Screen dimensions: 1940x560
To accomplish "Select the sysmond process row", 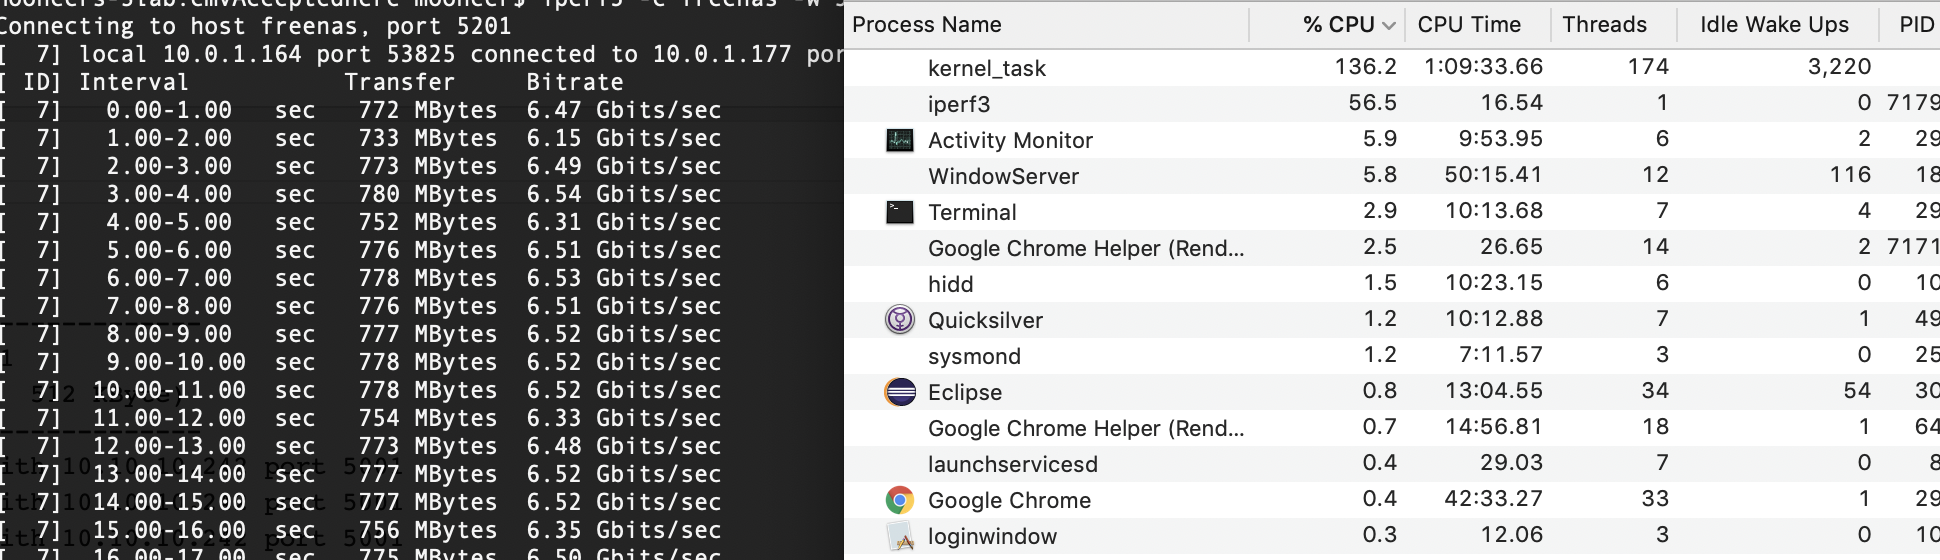I will tap(1392, 356).
